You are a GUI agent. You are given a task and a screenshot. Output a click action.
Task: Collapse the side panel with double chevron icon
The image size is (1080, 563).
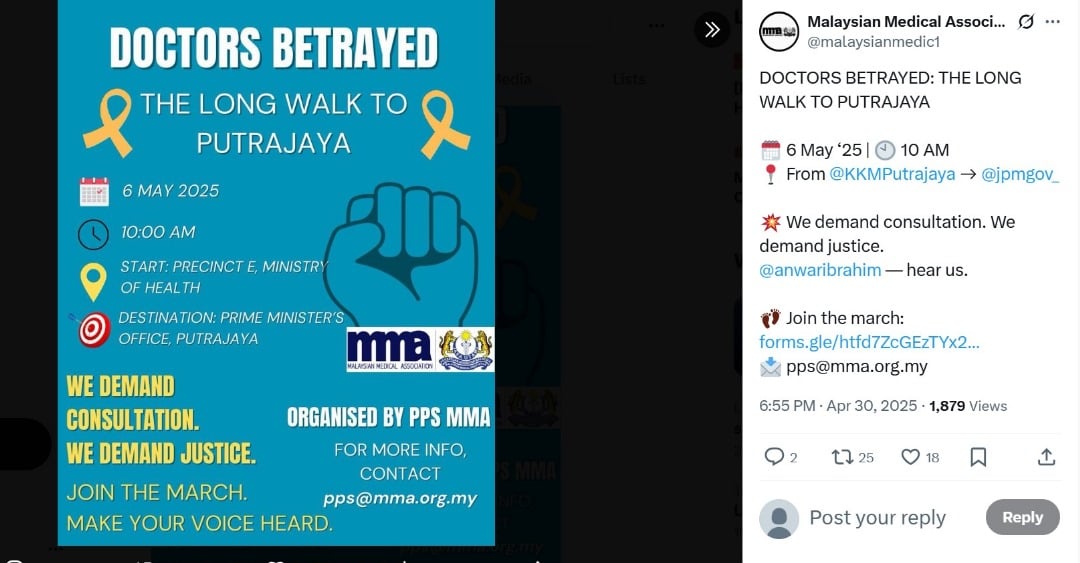pyautogui.click(x=712, y=30)
